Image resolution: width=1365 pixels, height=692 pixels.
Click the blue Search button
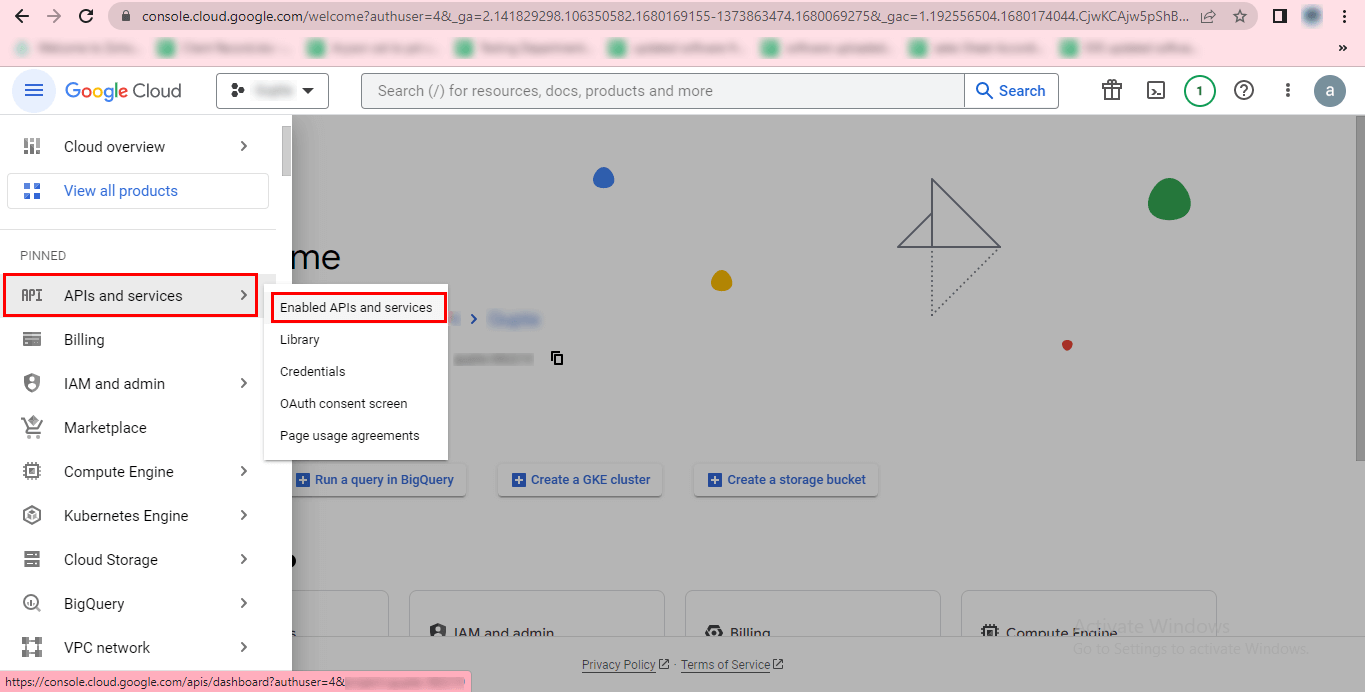[1011, 91]
